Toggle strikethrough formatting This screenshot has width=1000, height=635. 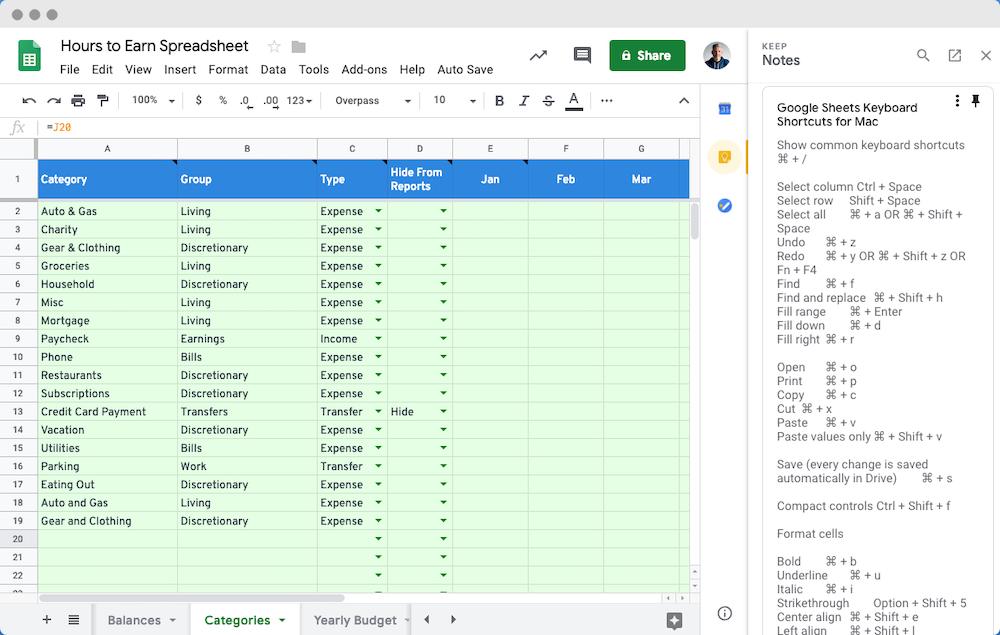pyautogui.click(x=548, y=101)
